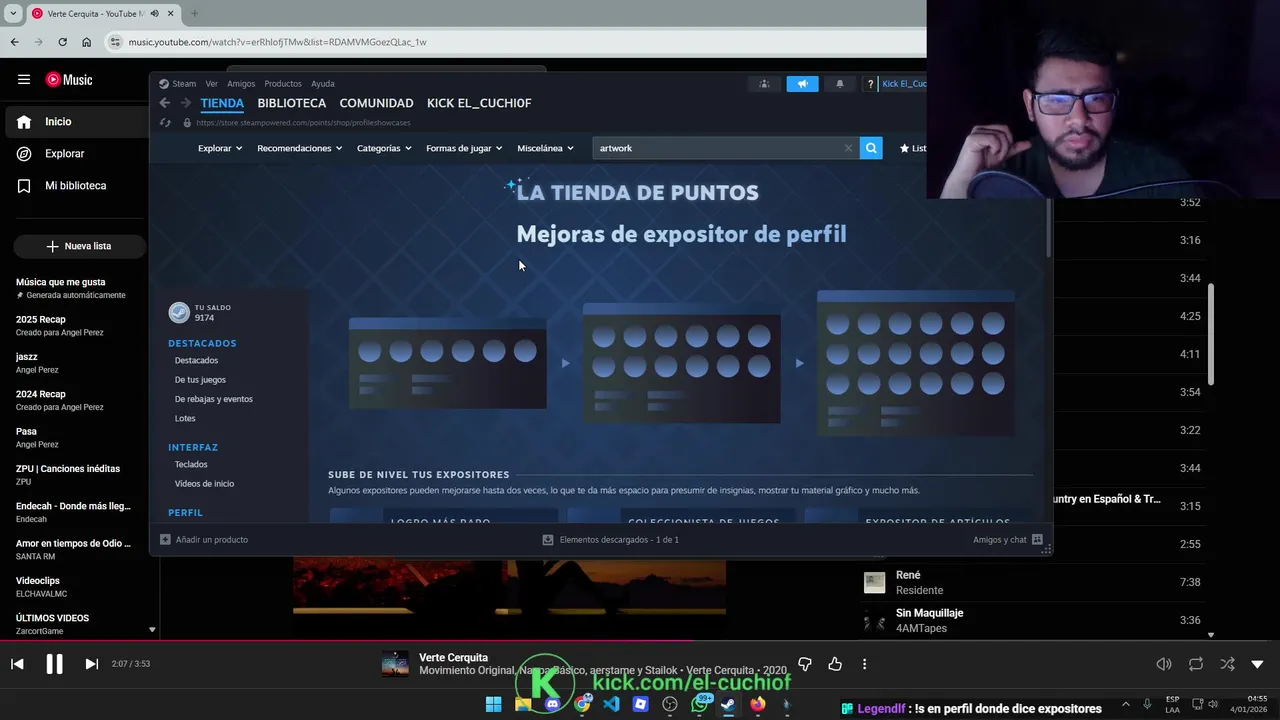1280x720 pixels.
Task: Open Steam announcements megaphone button
Action: (802, 84)
